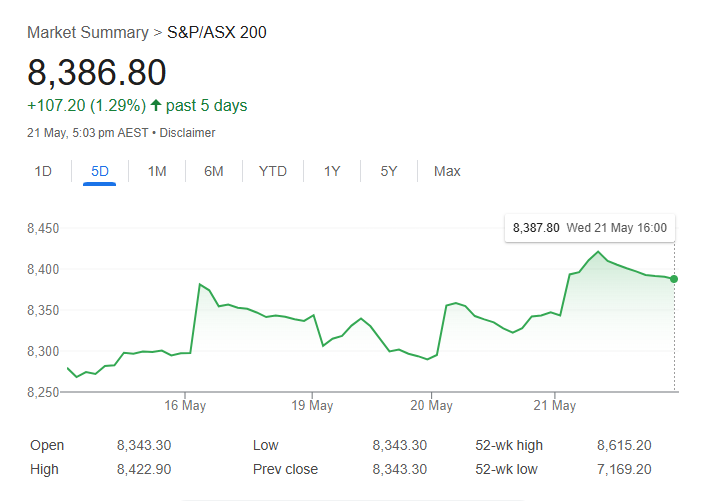
Task: Click the Wed 21 May 16:00 tooltip label
Action: point(616,227)
